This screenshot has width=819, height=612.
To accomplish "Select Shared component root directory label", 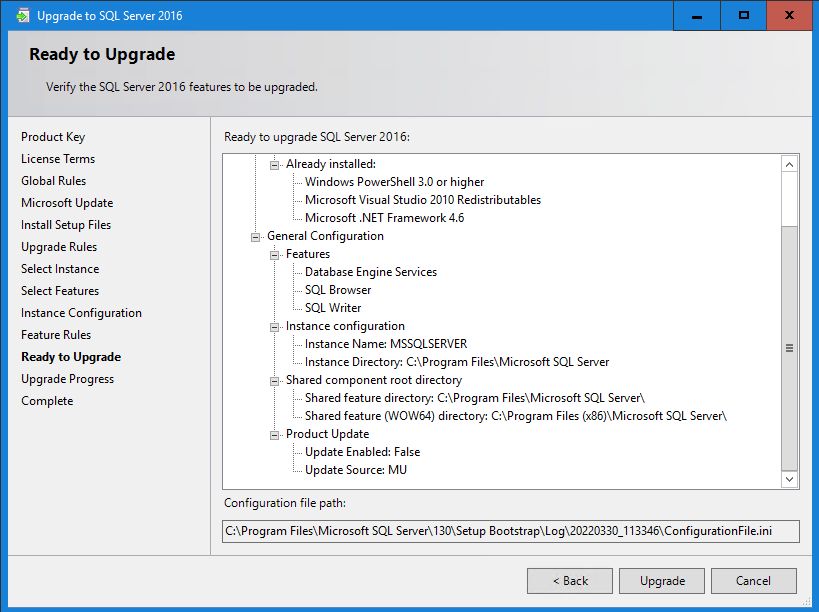I will [374, 380].
